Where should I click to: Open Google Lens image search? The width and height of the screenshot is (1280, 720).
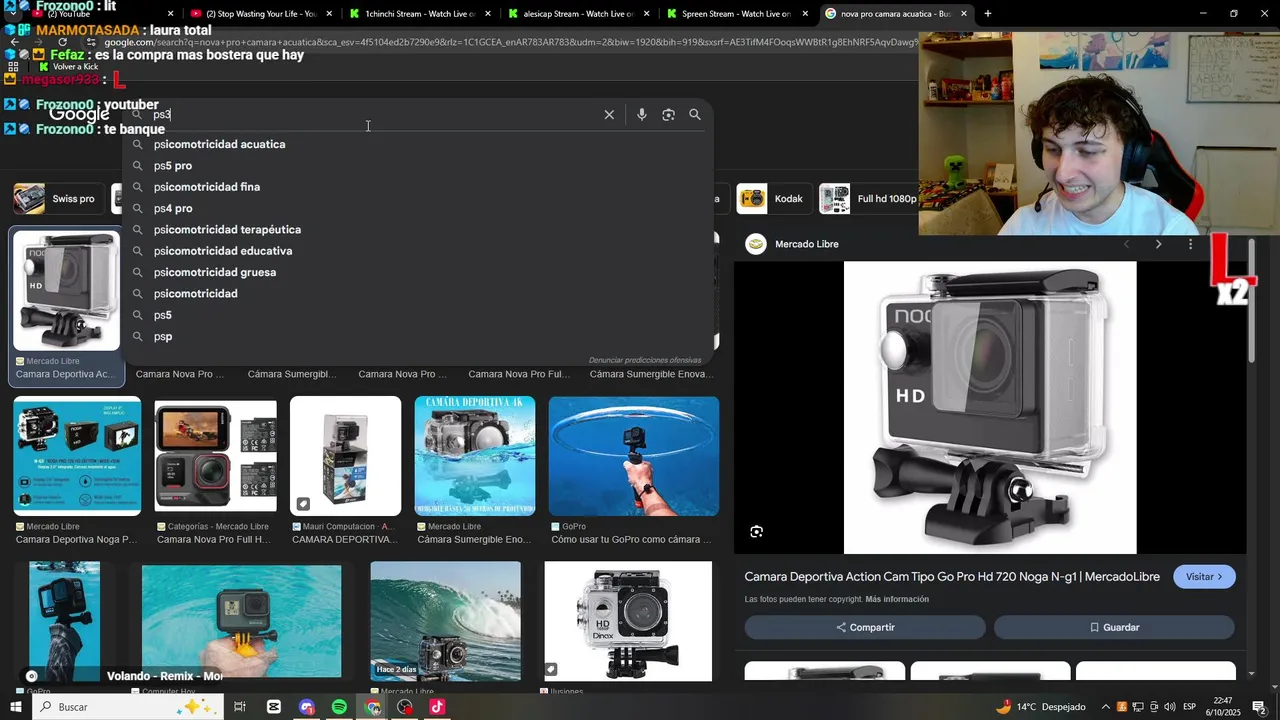pos(668,115)
